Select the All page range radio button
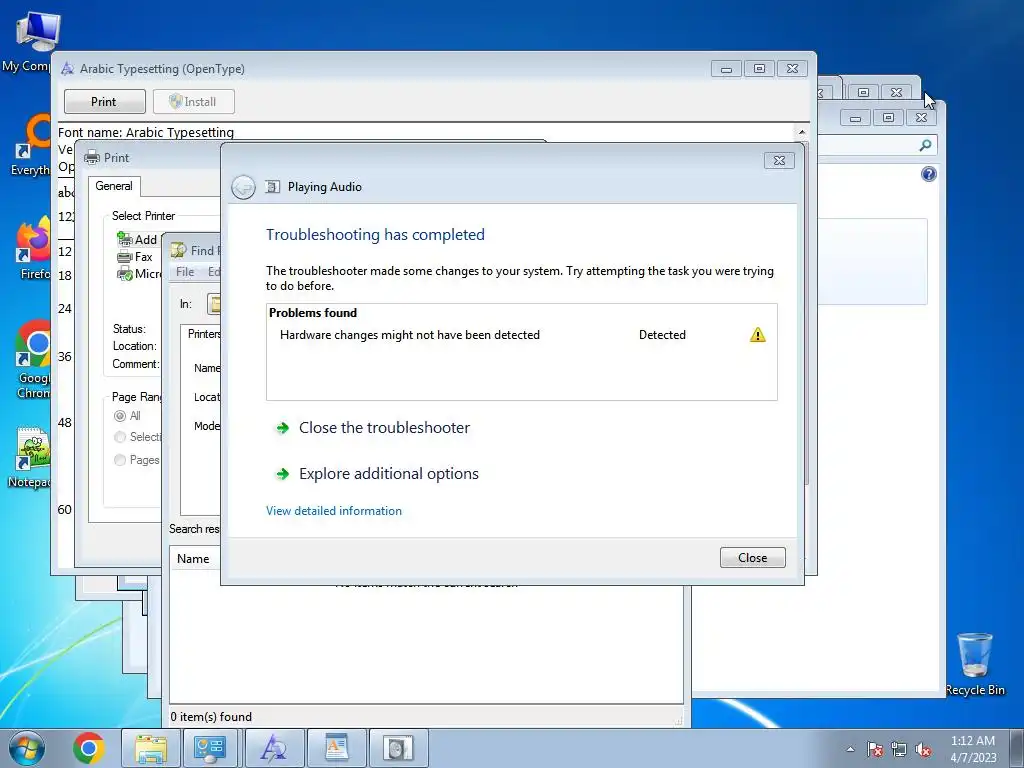 click(x=120, y=416)
